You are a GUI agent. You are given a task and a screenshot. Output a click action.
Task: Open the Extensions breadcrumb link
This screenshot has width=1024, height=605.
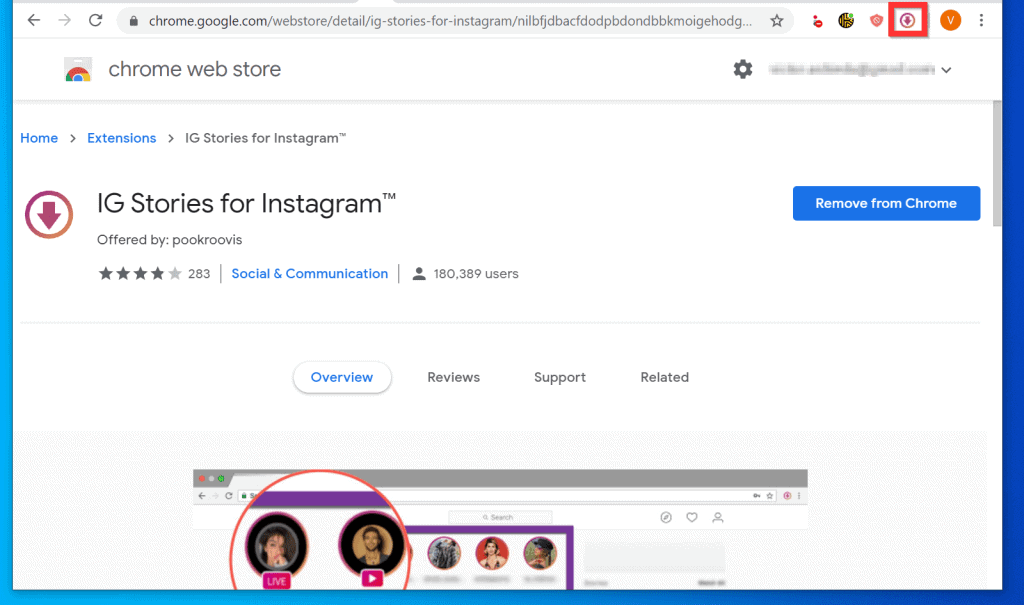121,138
